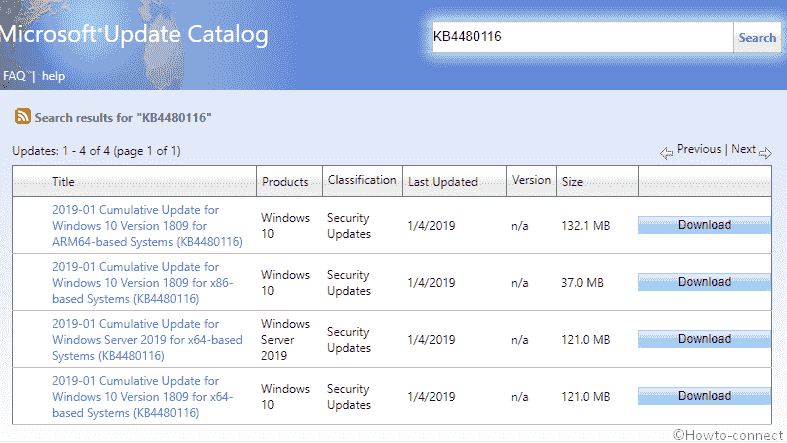Open the FAQ link
The image size is (787, 443).
[x=14, y=76]
